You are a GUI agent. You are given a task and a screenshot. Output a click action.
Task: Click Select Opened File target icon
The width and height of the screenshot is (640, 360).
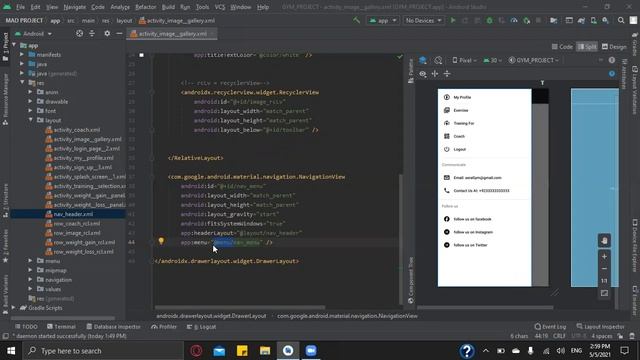click(80, 33)
